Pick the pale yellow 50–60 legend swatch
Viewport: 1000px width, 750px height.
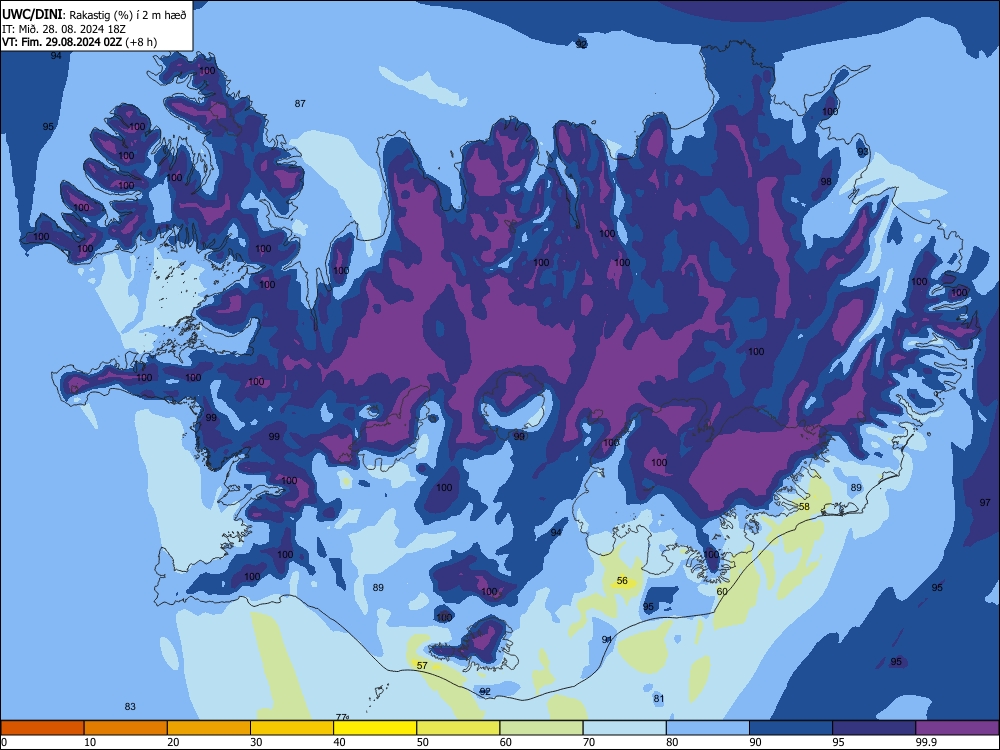pyautogui.click(x=458, y=728)
